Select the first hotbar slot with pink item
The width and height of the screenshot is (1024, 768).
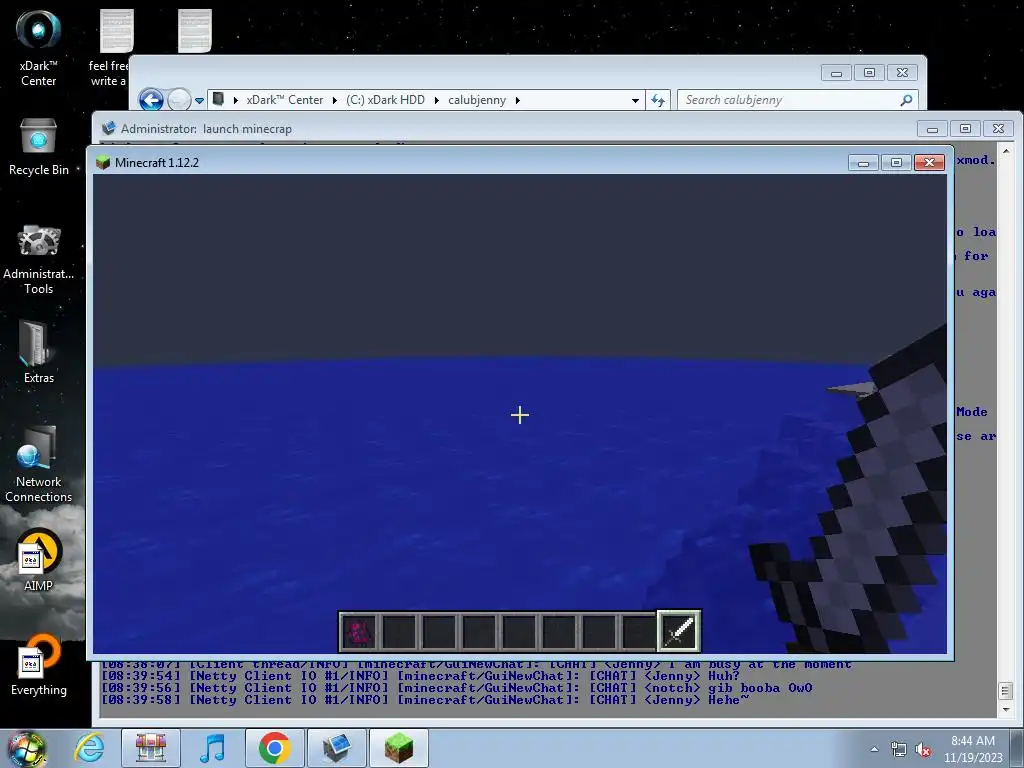(358, 632)
